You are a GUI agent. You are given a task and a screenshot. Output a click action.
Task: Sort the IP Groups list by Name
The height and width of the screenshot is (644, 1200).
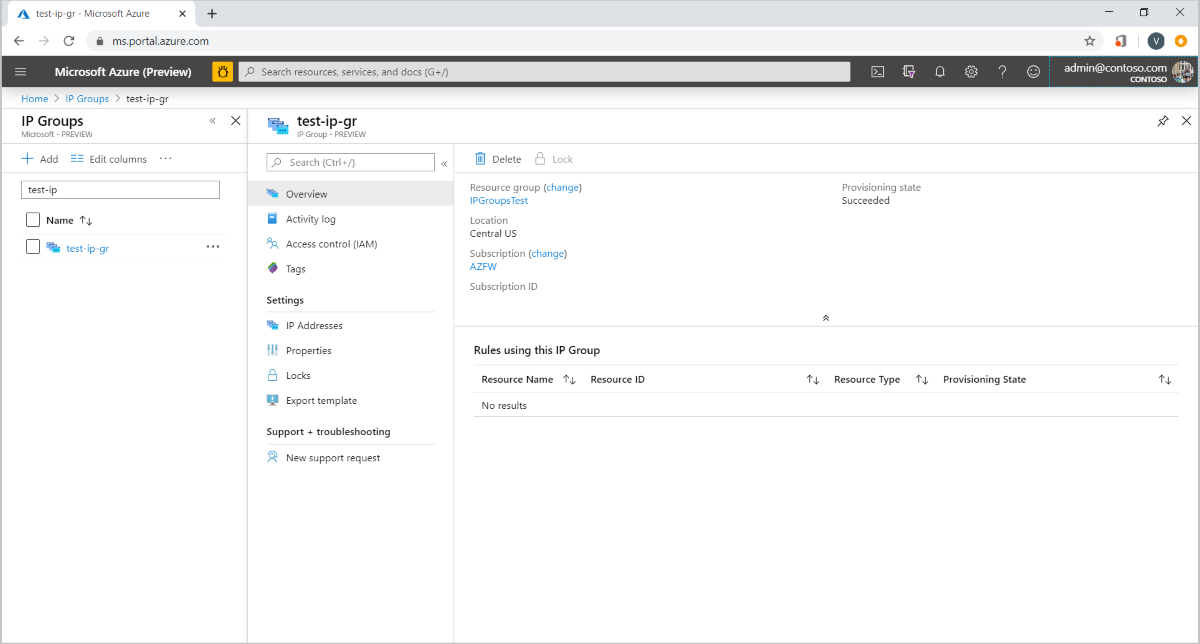pyautogui.click(x=86, y=220)
